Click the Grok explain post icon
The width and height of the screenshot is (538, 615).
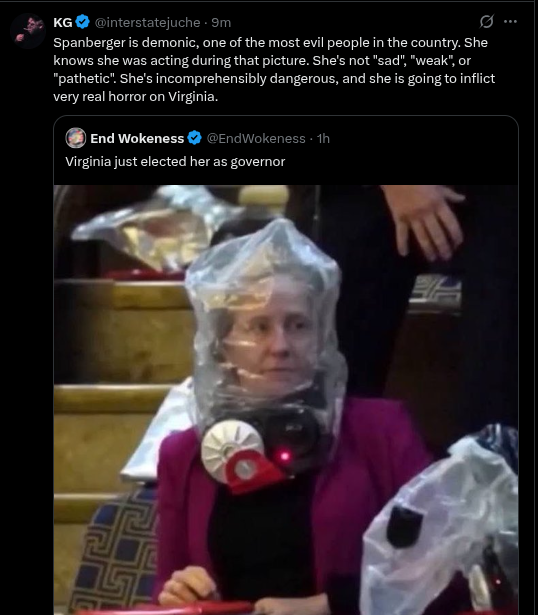[x=486, y=22]
